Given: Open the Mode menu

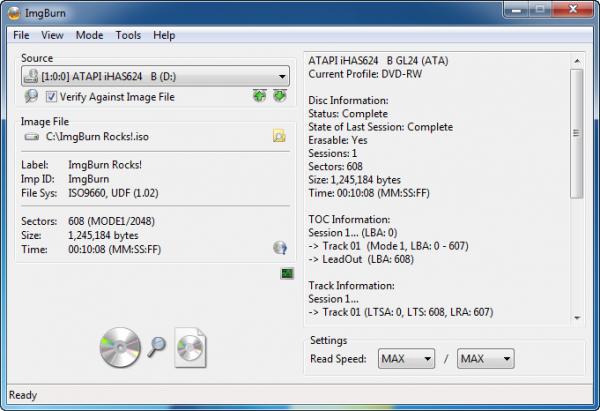Looking at the screenshot, I should (x=89, y=35).
